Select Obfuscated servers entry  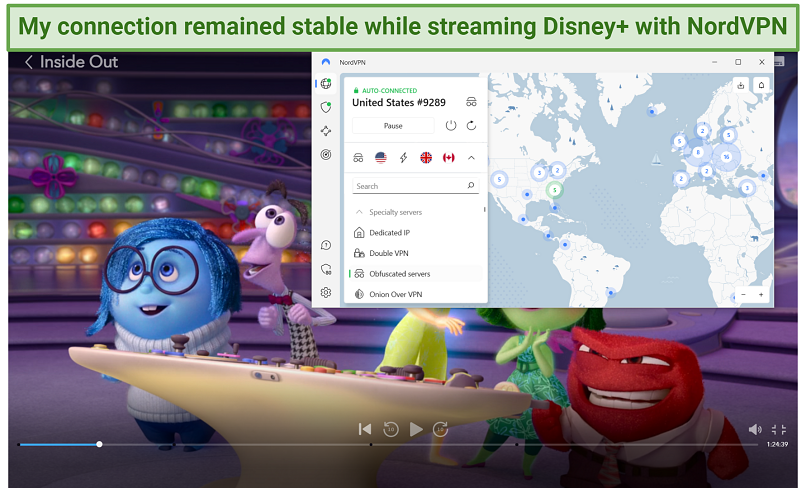point(415,274)
